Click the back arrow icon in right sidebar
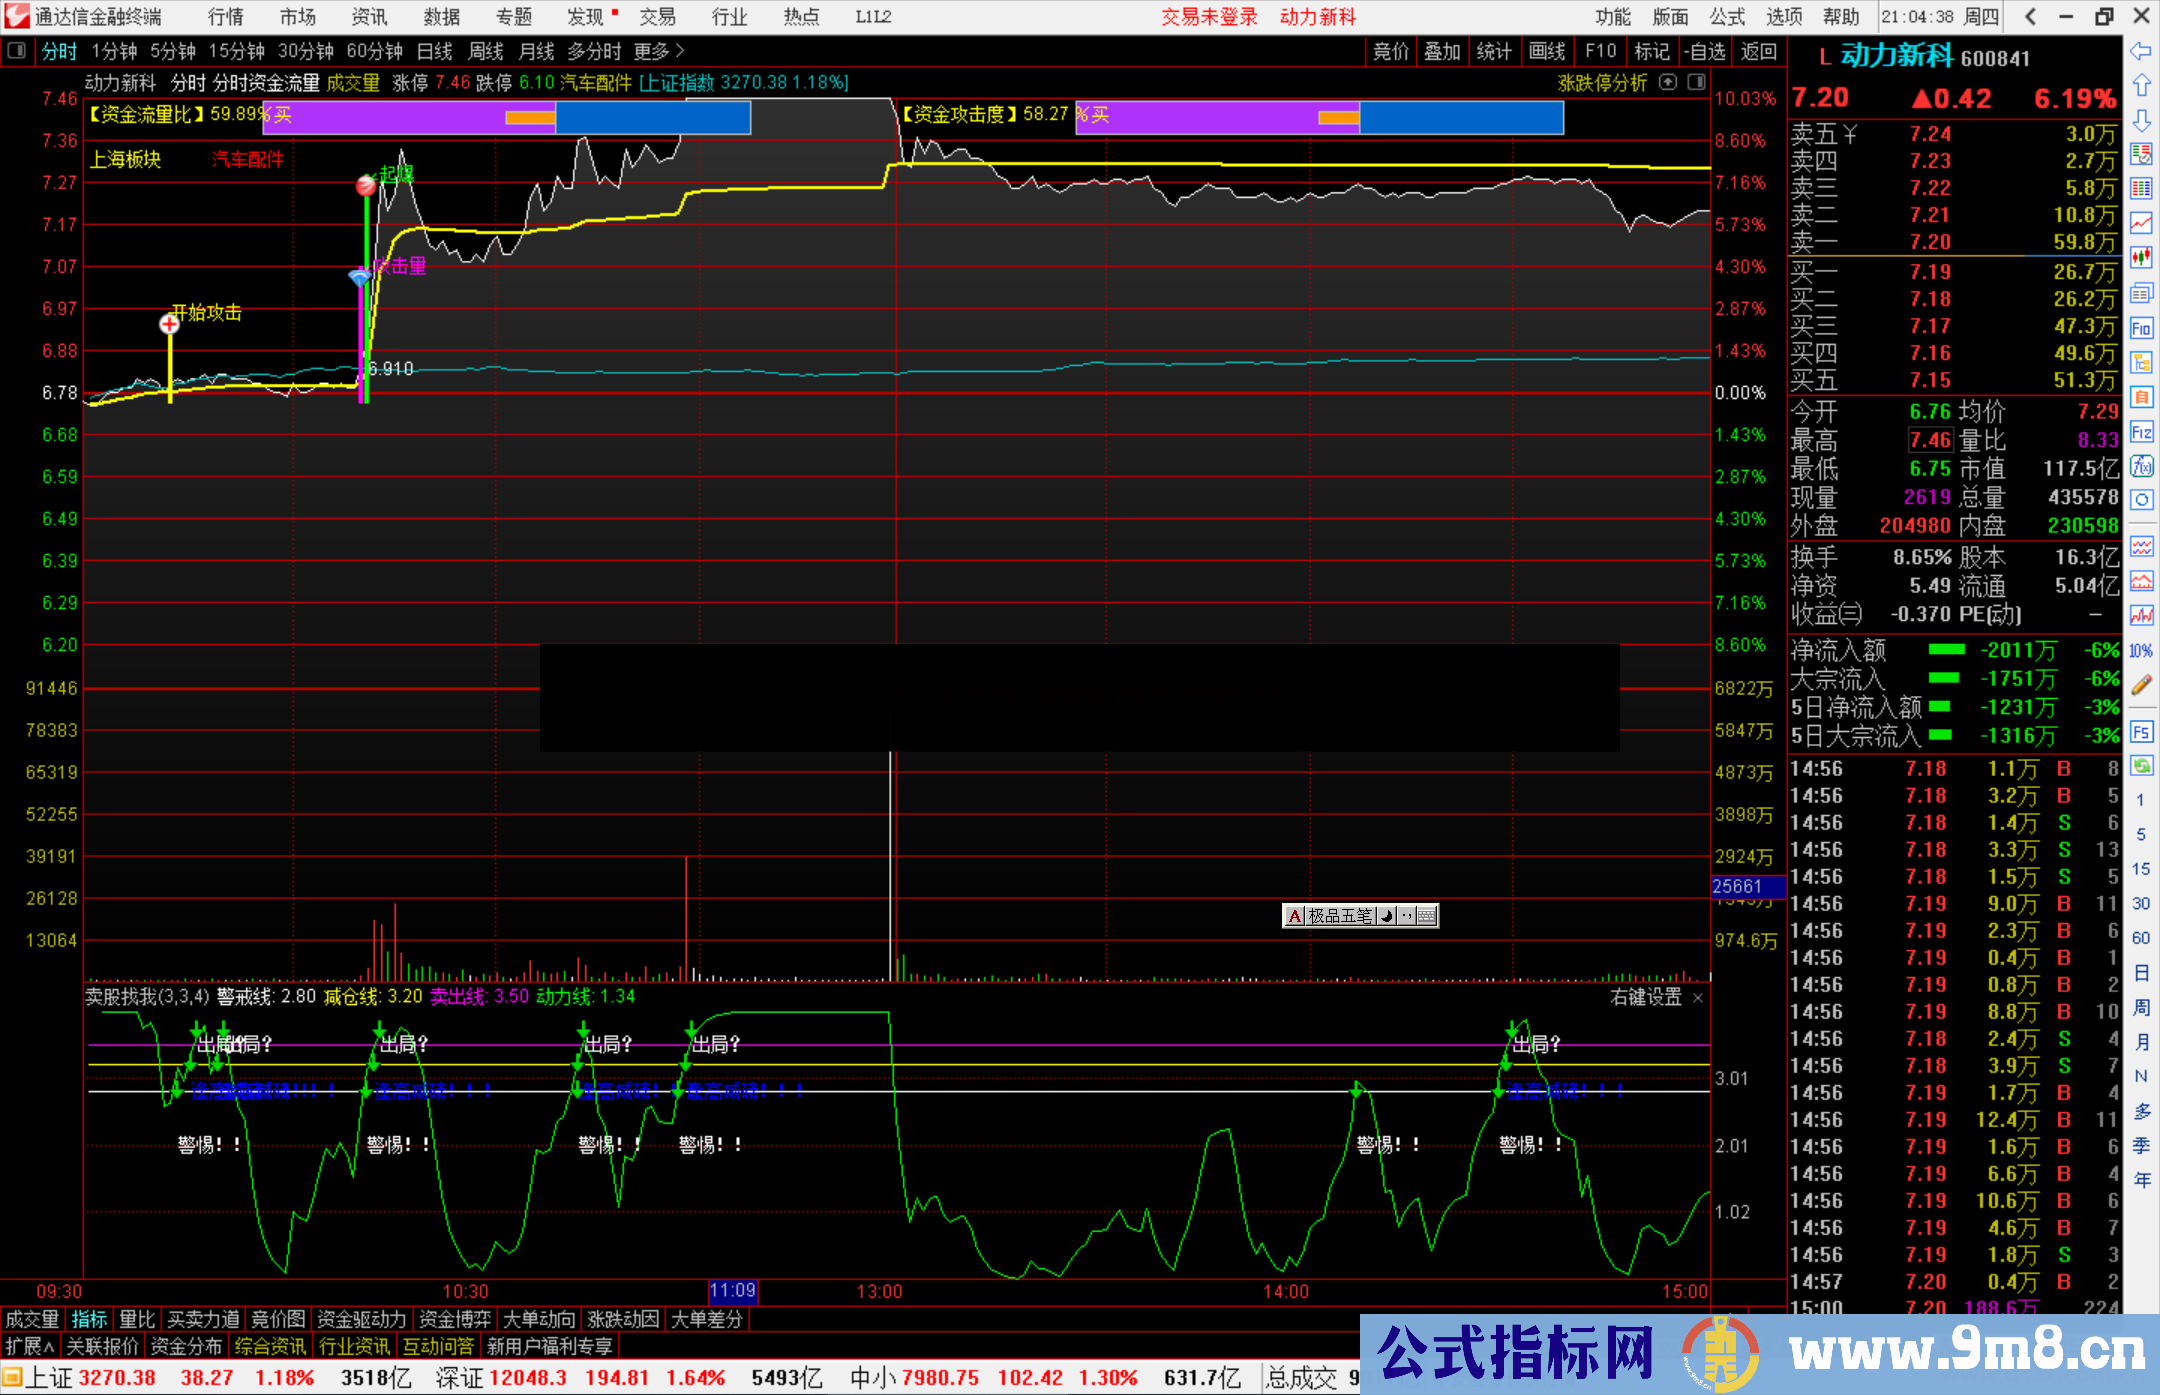Image resolution: width=2160 pixels, height=1395 pixels. pyautogui.click(x=2141, y=51)
